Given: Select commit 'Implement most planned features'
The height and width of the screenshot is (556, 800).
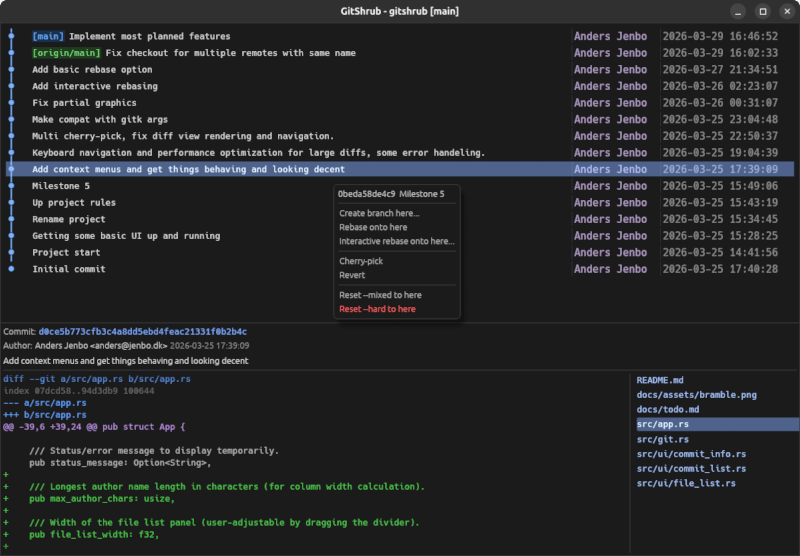Looking at the screenshot, I should click(x=399, y=36).
